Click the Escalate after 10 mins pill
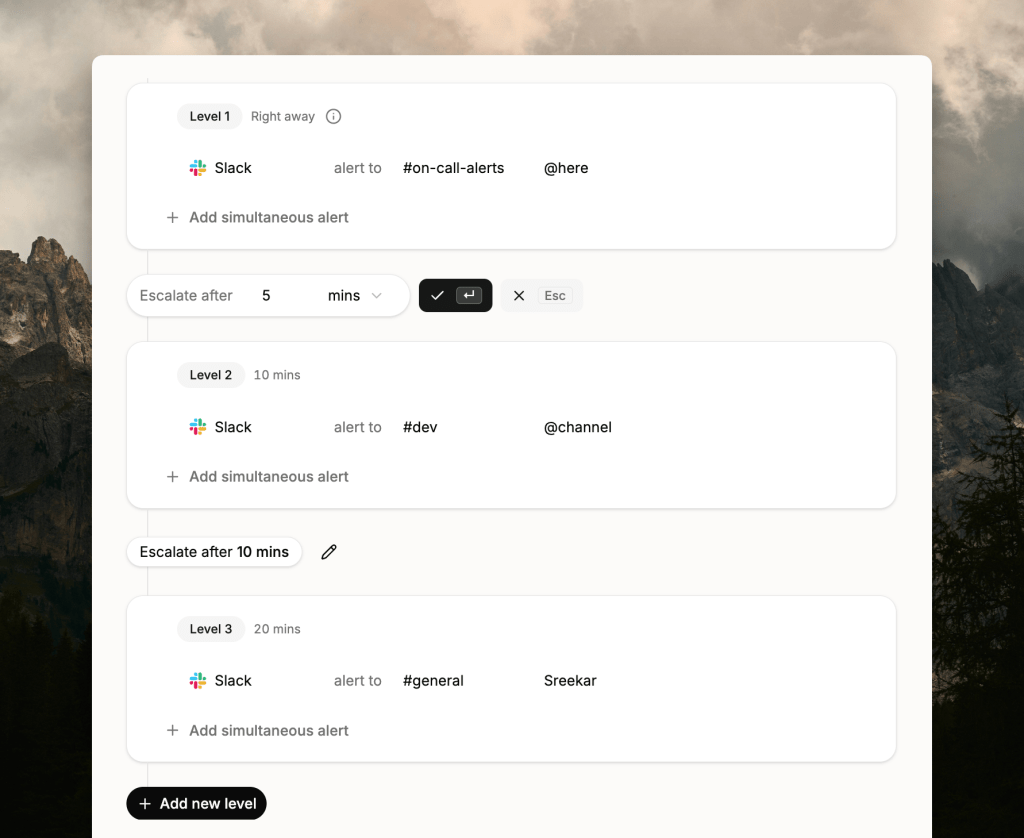 (x=214, y=552)
